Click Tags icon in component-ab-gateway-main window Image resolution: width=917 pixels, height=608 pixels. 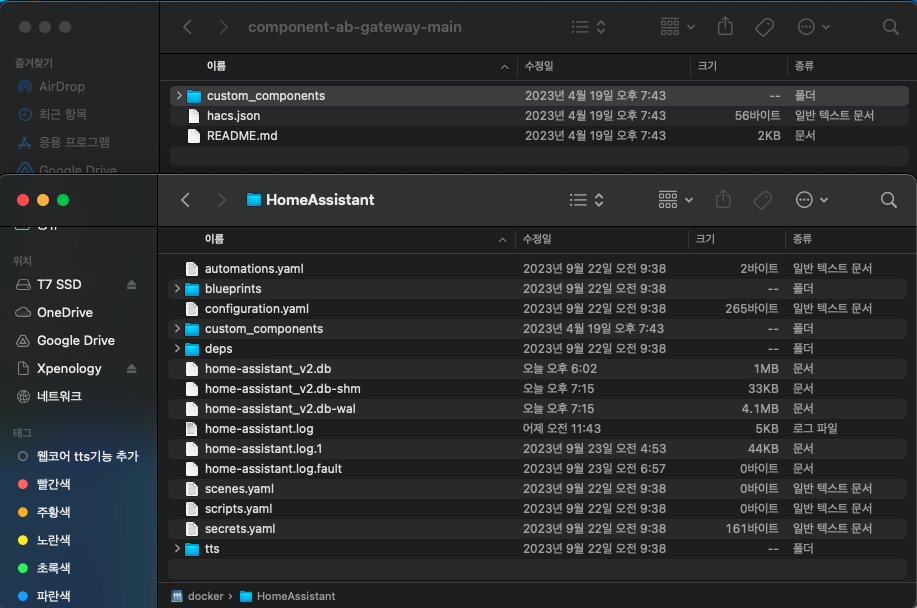click(764, 27)
